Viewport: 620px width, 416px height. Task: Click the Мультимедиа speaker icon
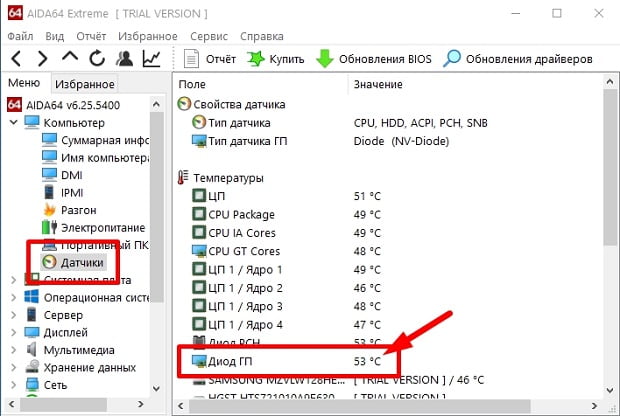(x=32, y=349)
